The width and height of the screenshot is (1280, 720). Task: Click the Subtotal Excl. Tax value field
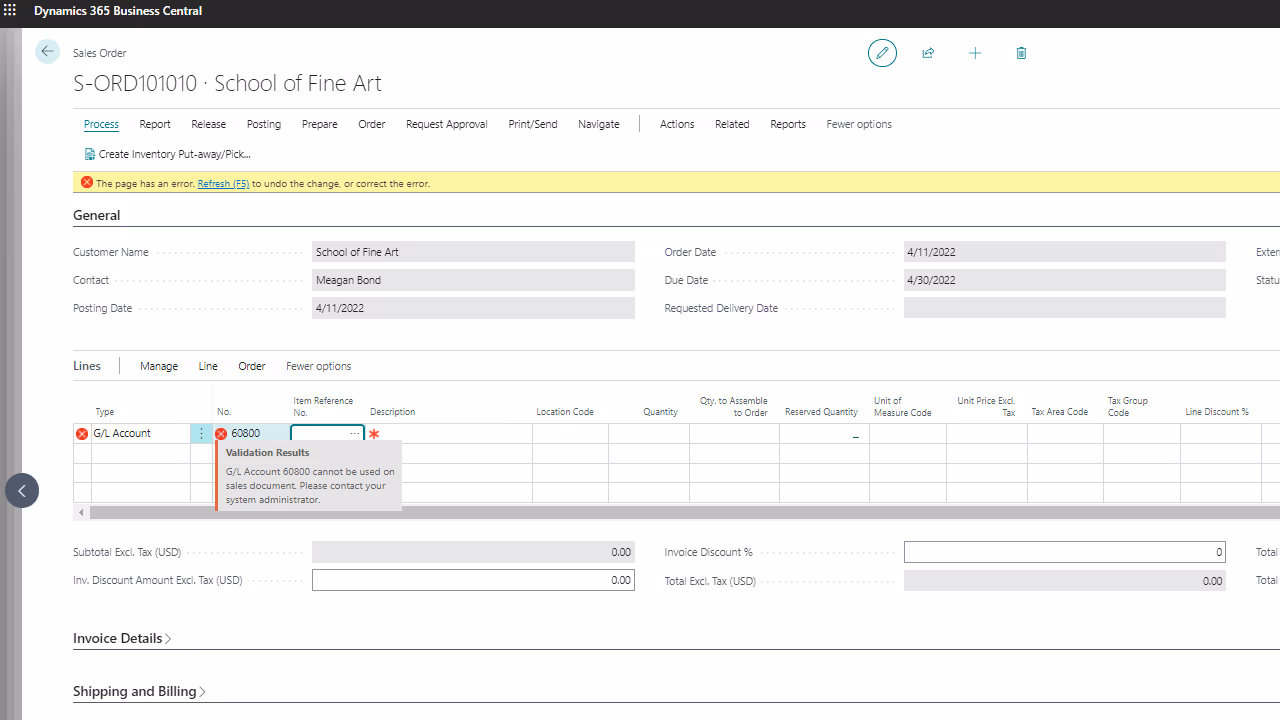[x=473, y=552]
